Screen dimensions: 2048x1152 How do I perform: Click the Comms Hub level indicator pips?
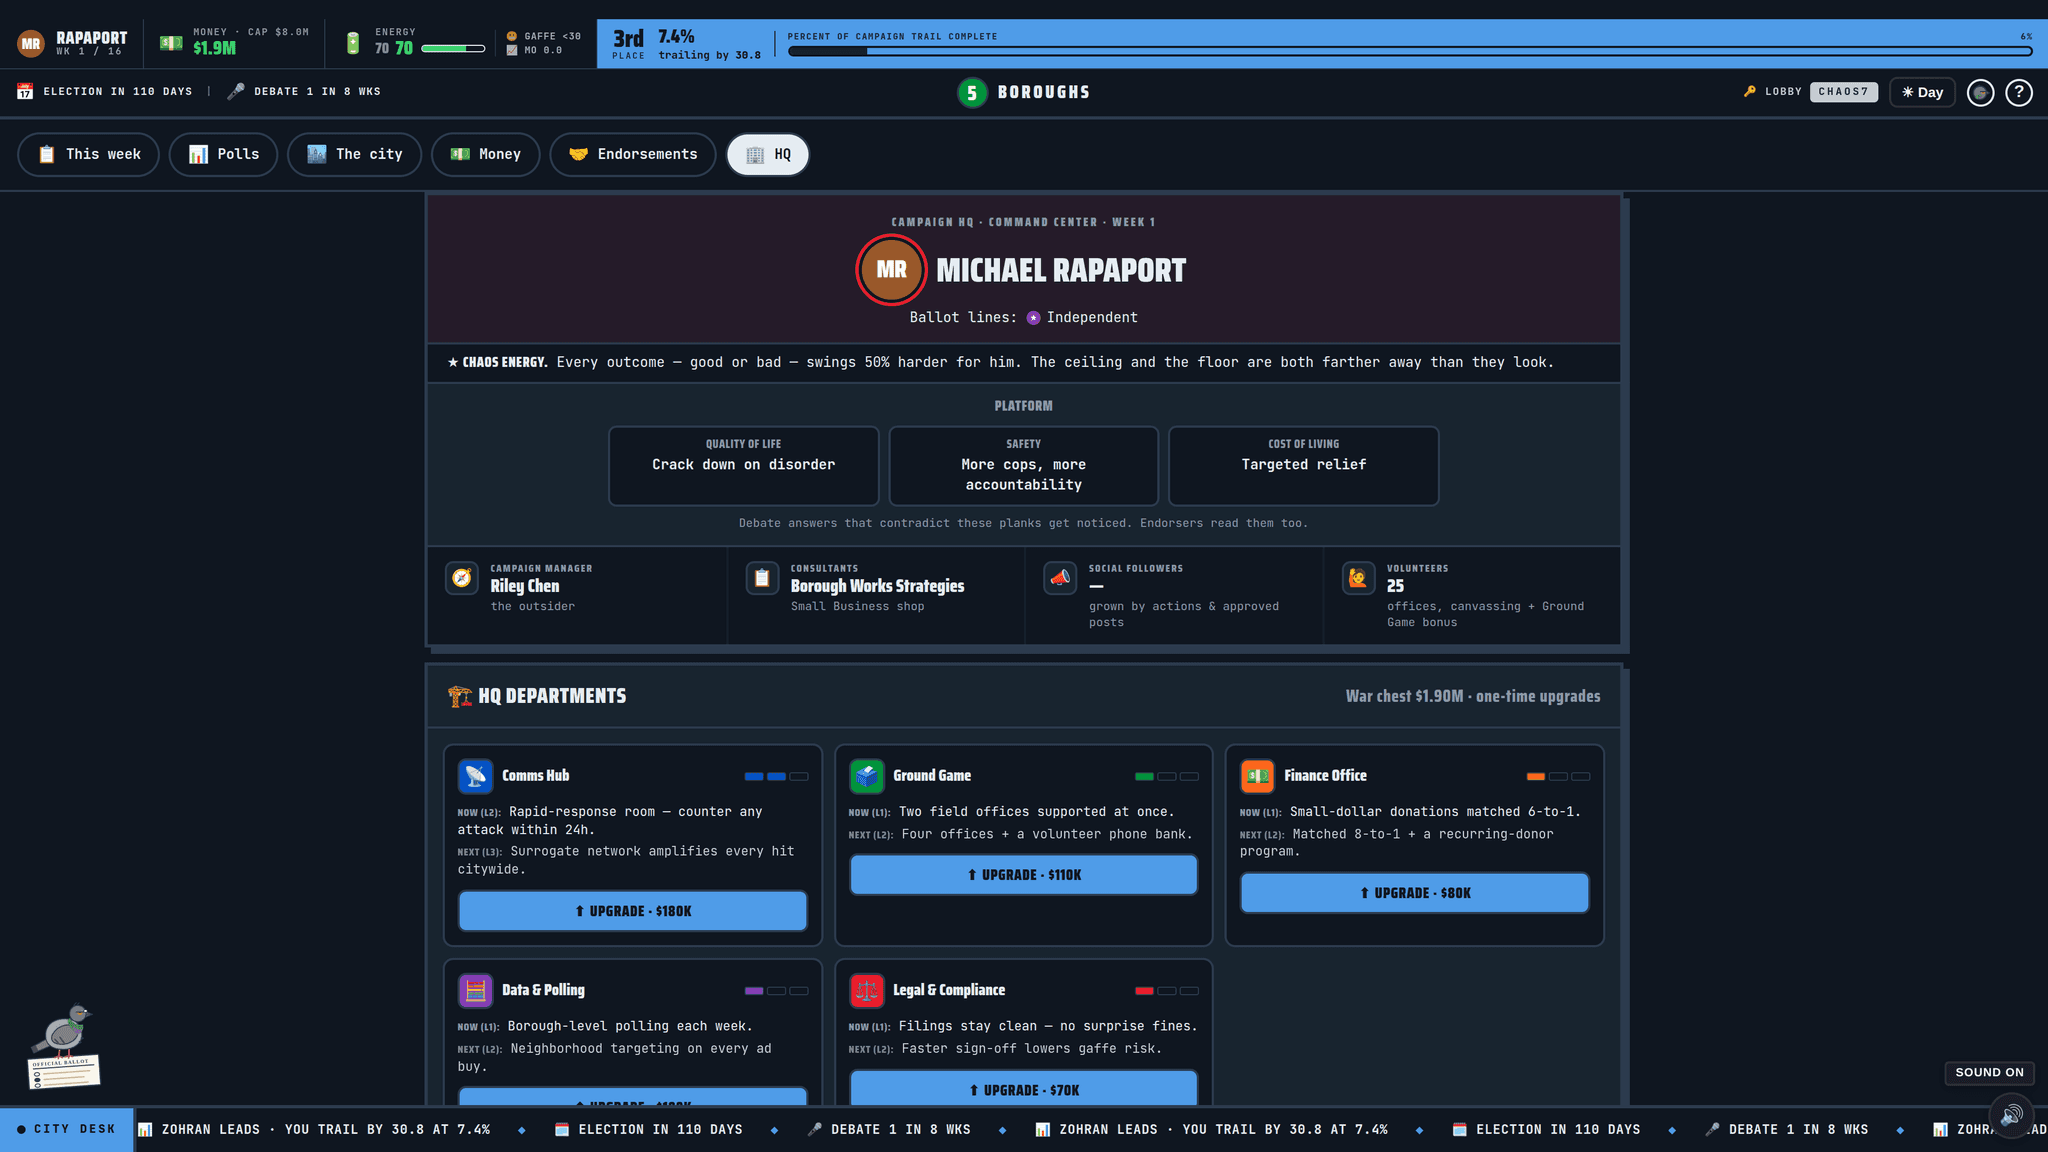tap(776, 777)
